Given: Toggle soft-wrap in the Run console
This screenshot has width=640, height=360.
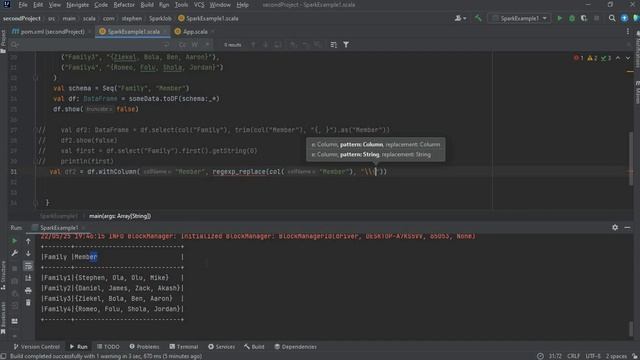Looking at the screenshot, I should (x=28, y=266).
